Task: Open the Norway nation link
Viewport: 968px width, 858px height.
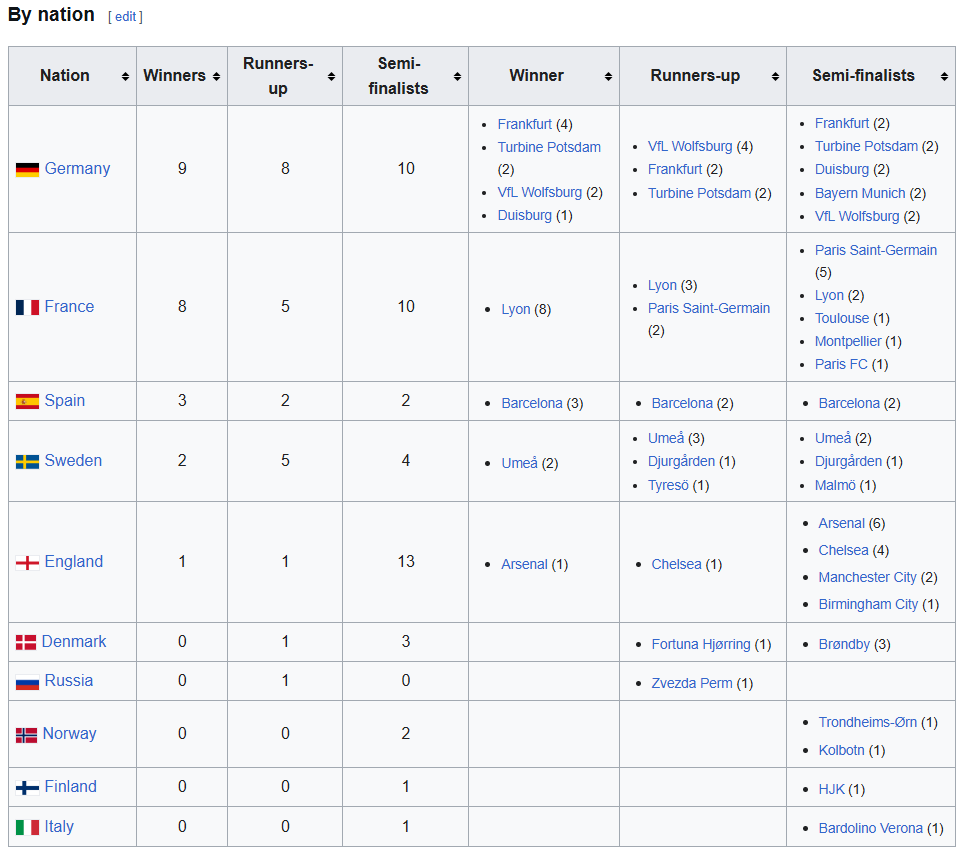Action: [x=70, y=734]
